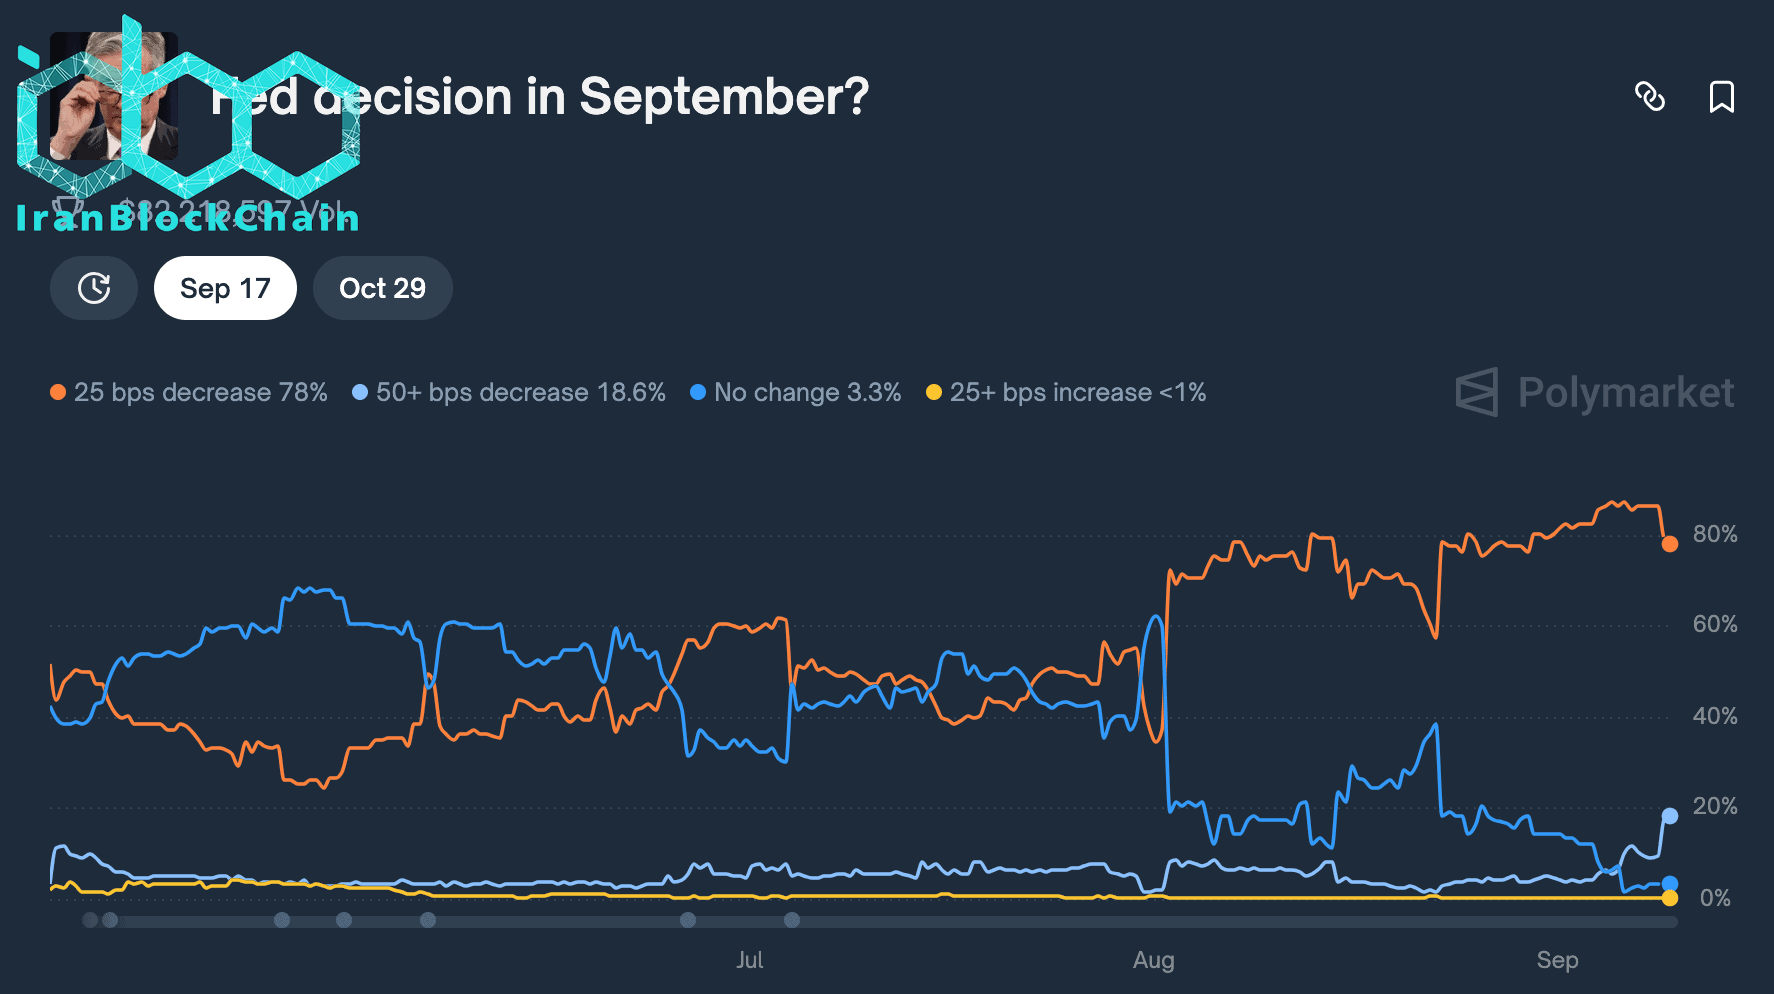Click light-blue legend dot for 50+ bps decrease
This screenshot has width=1774, height=994.
[360, 392]
